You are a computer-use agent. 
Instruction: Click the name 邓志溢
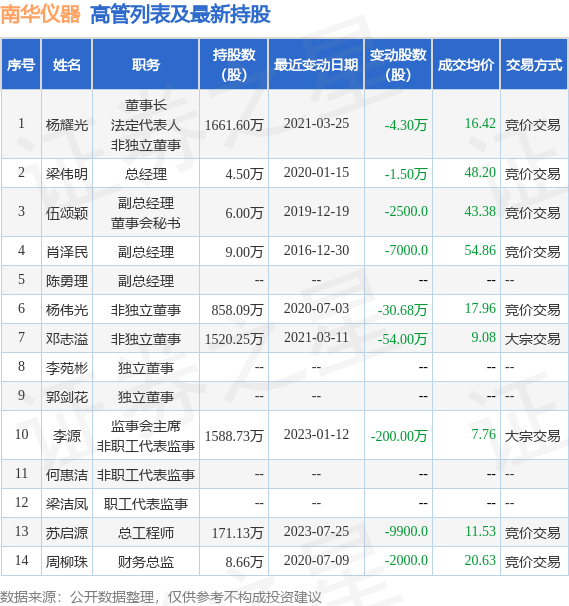tap(67, 339)
